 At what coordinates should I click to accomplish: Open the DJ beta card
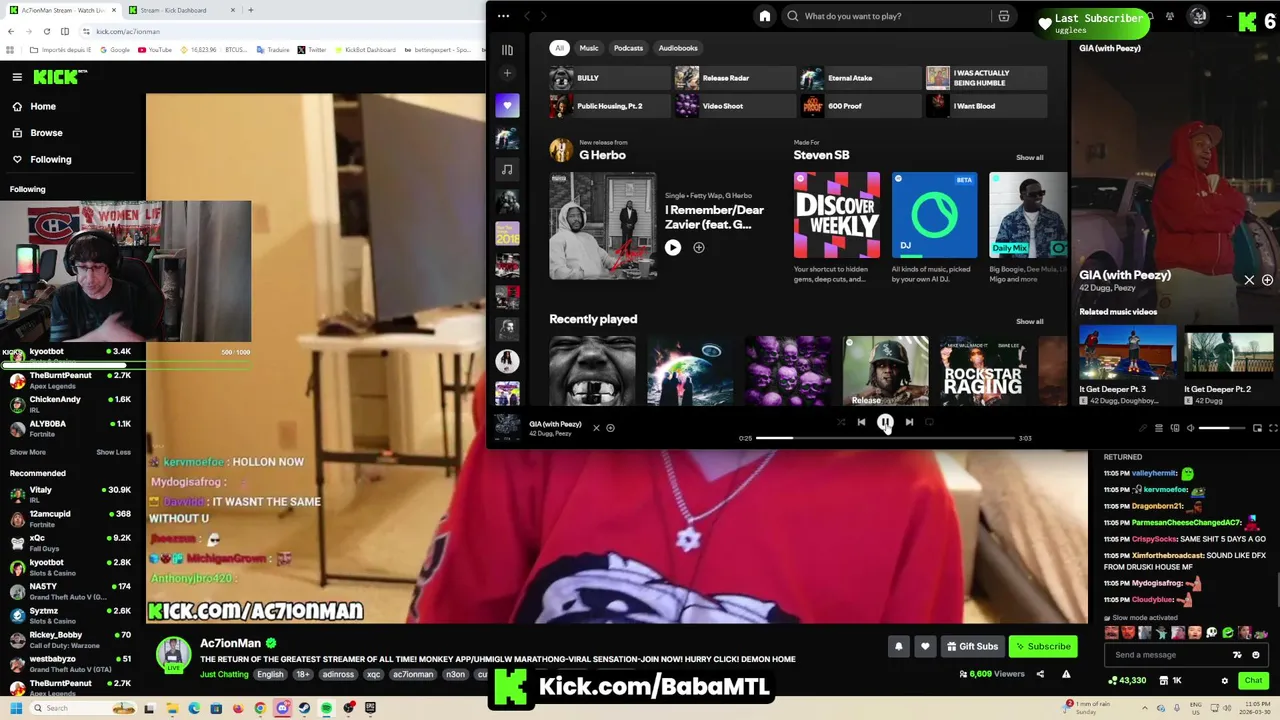point(934,228)
